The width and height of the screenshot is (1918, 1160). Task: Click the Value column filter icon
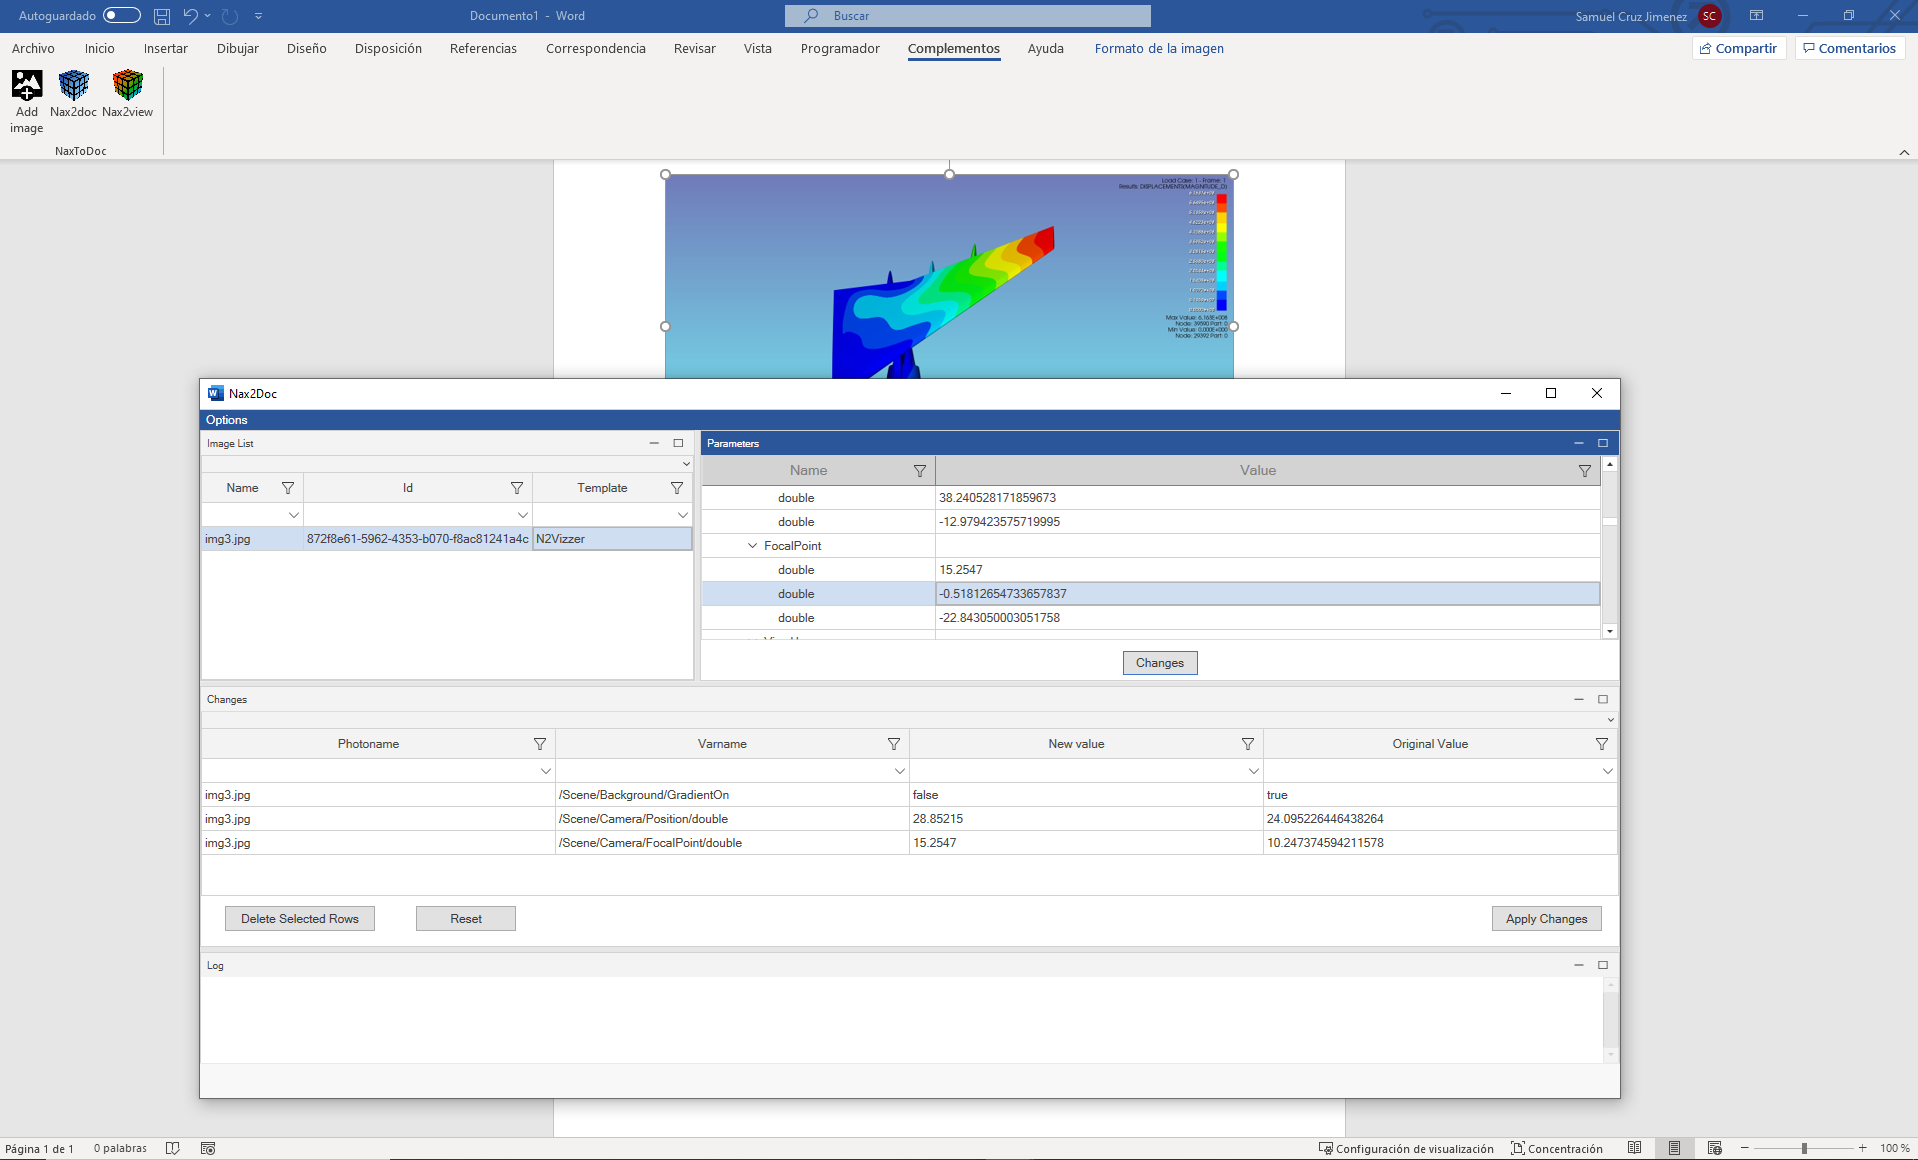1585,471
